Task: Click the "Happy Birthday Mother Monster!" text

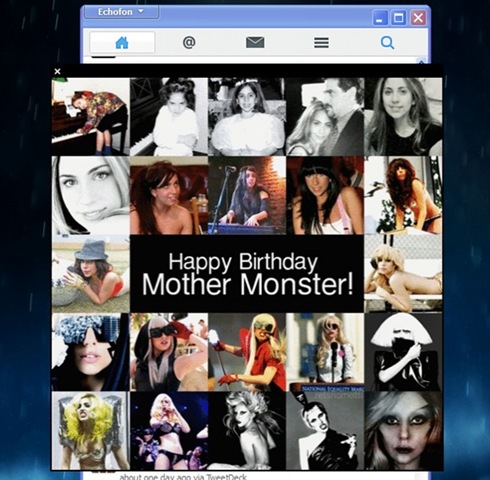Action: coord(247,274)
